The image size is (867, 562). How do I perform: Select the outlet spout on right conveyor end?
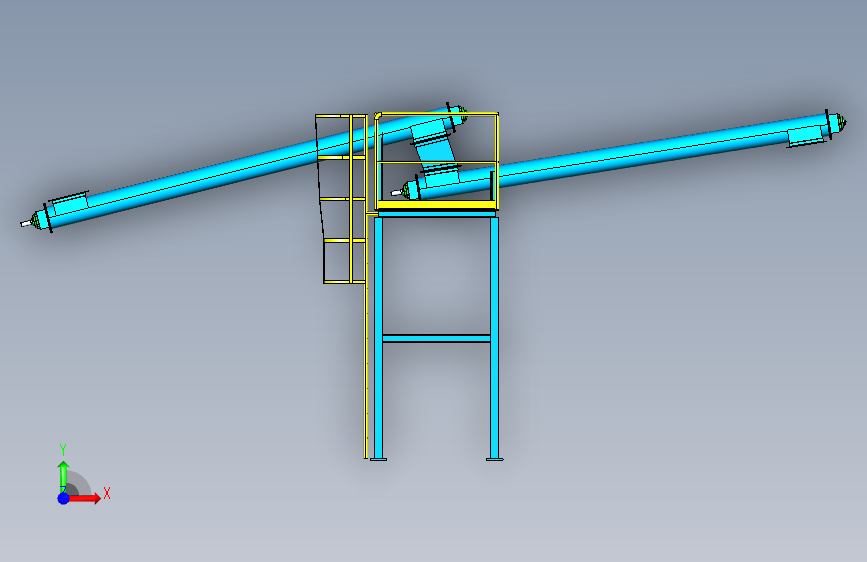click(x=807, y=136)
